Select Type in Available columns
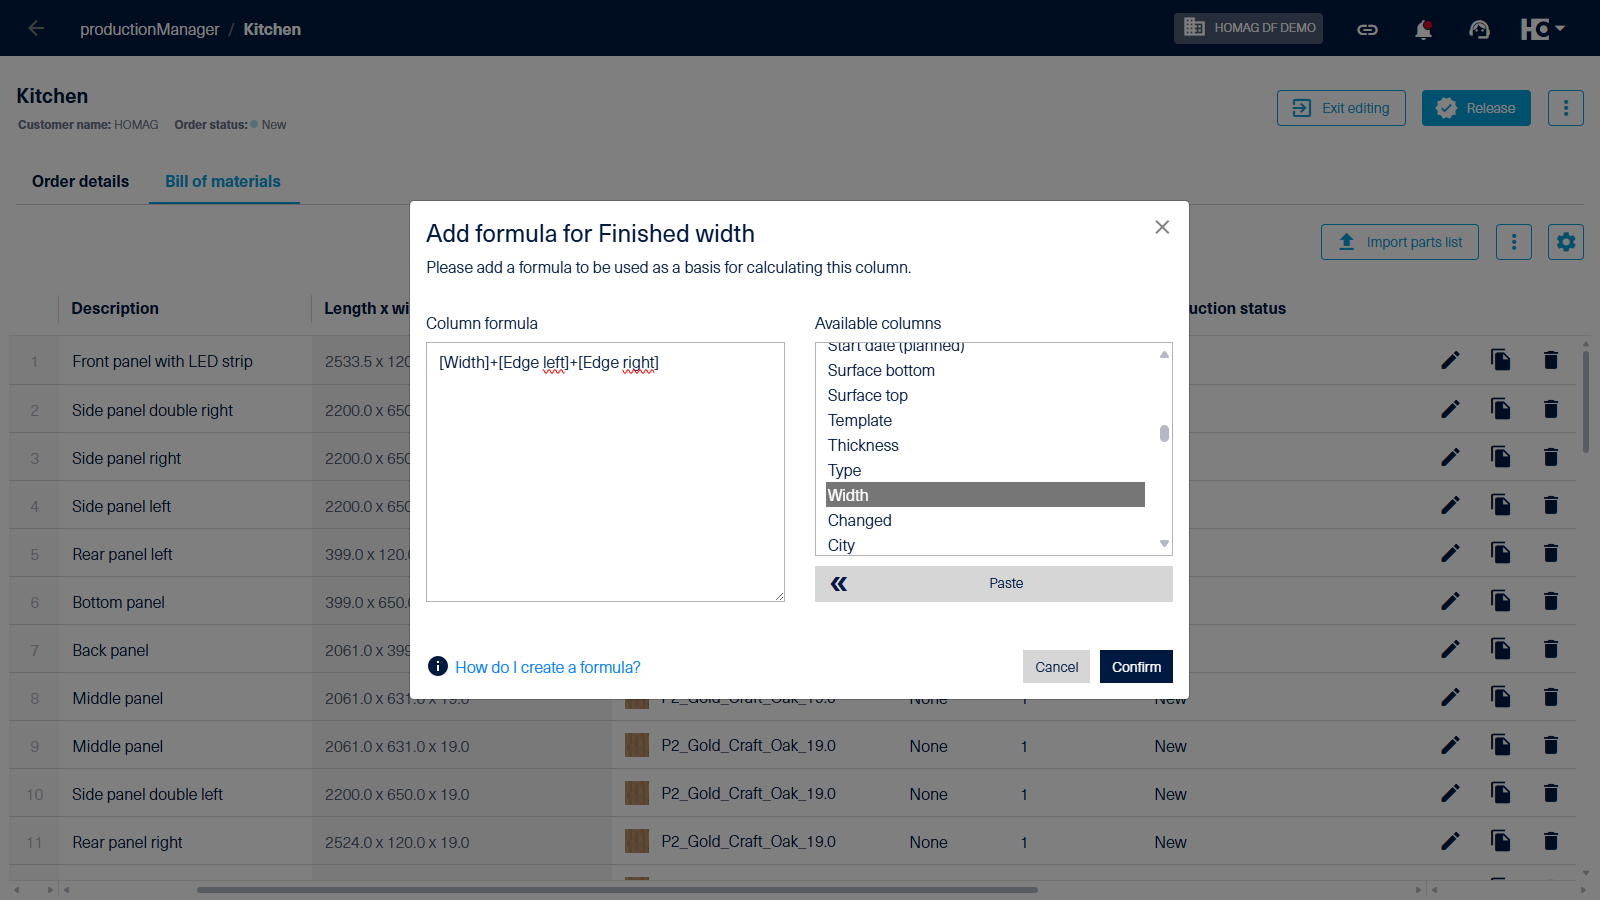This screenshot has width=1600, height=900. point(985,470)
